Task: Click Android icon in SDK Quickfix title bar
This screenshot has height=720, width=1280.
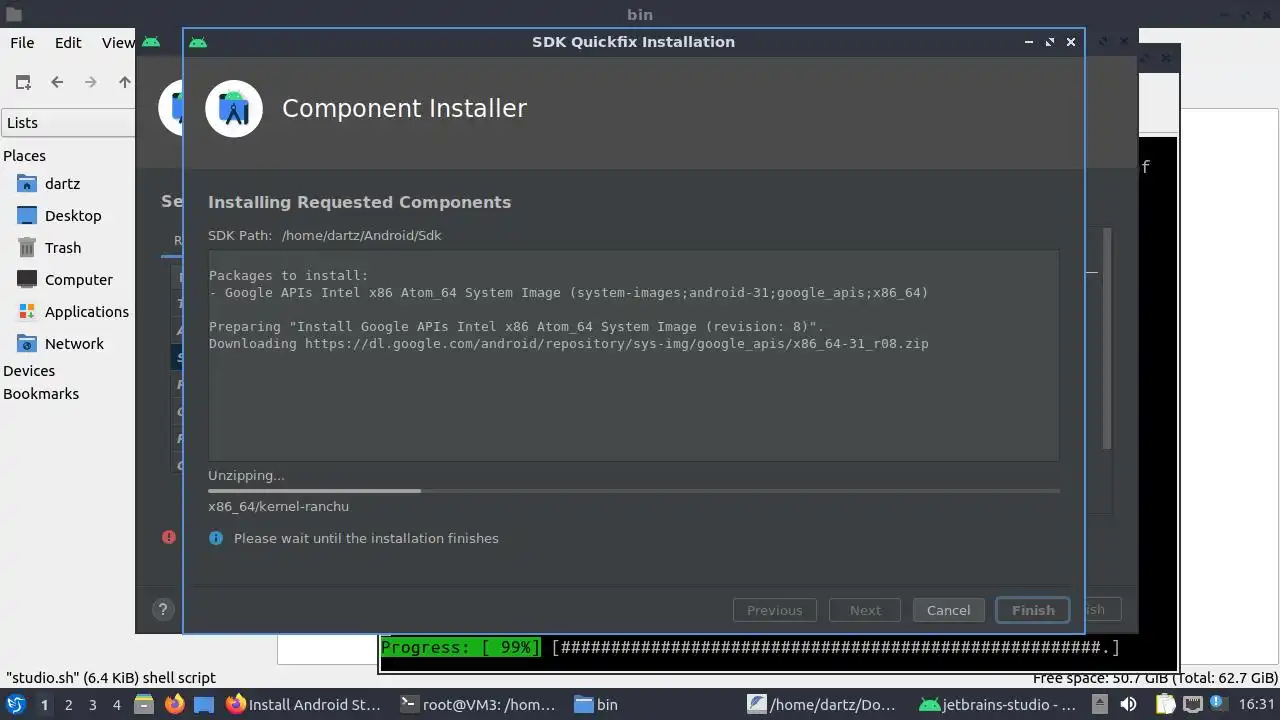Action: pos(198,42)
